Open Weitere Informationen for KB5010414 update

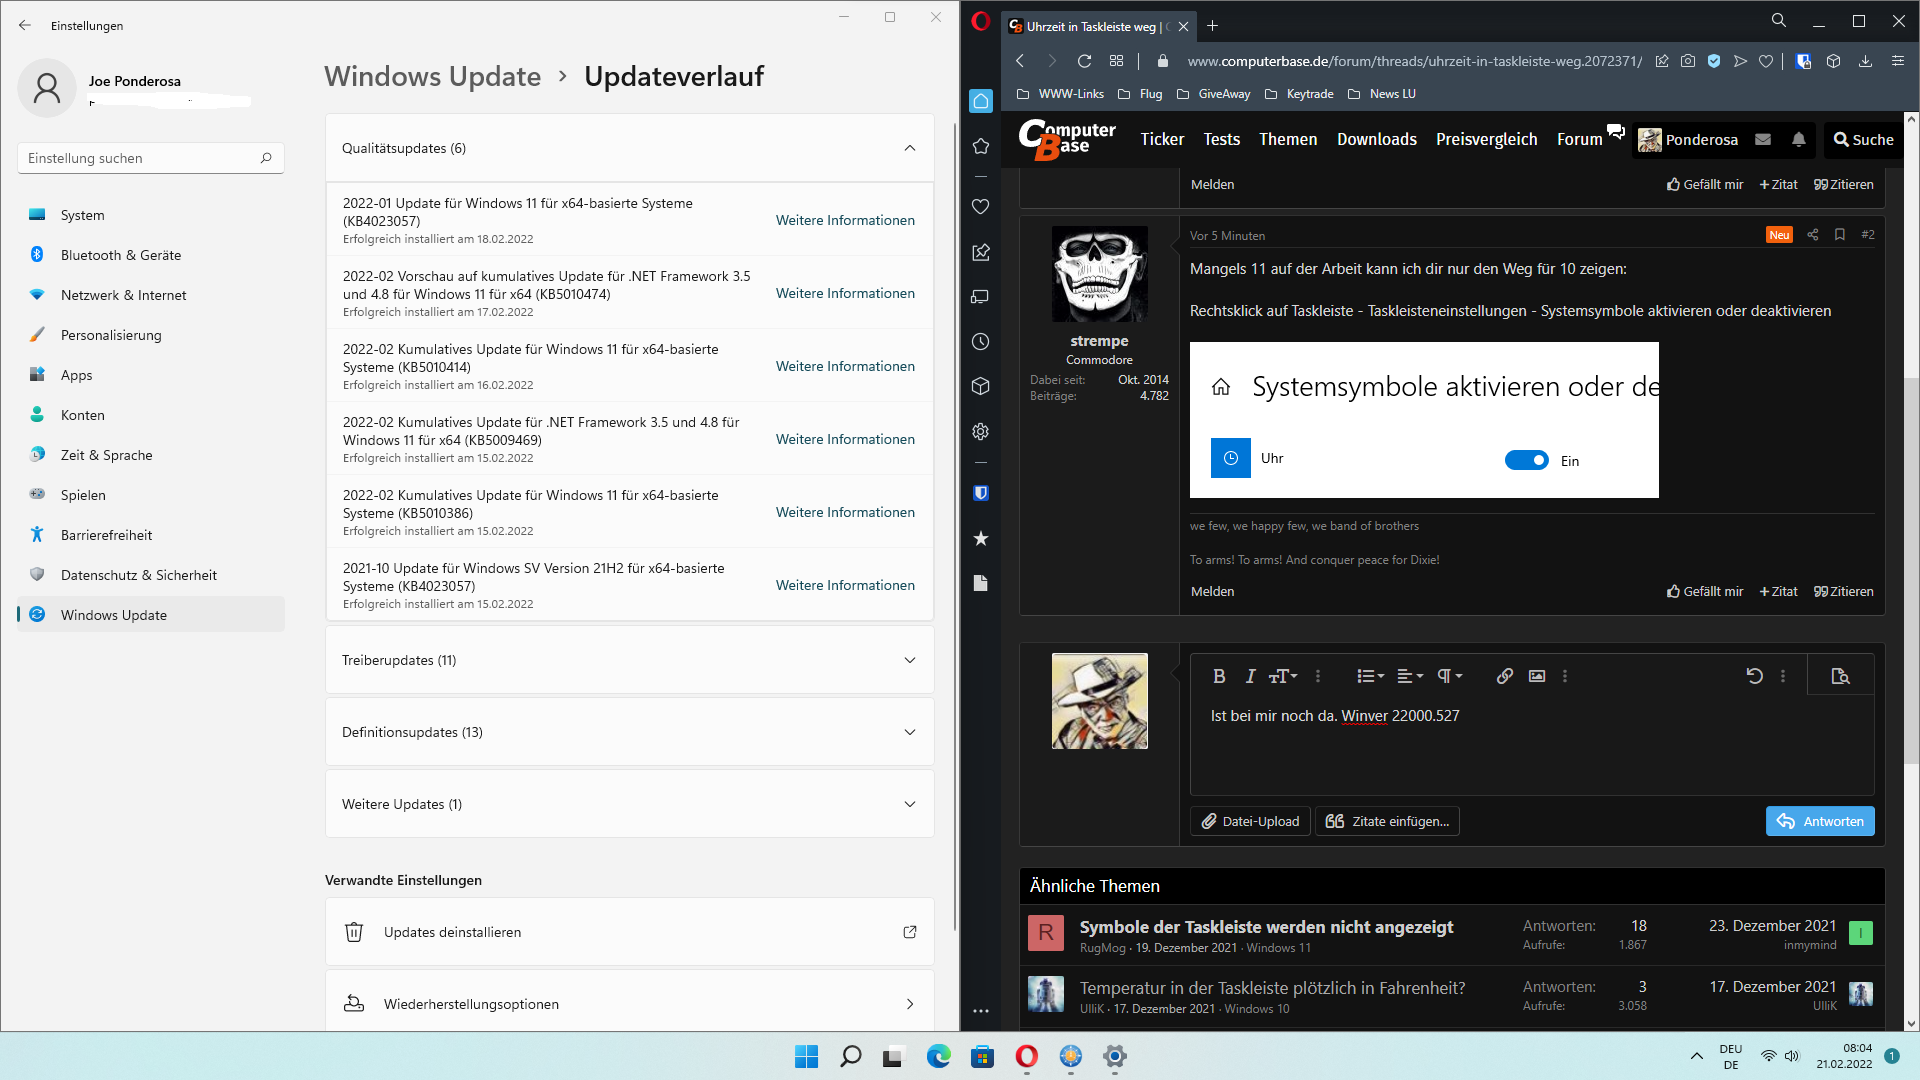point(844,366)
